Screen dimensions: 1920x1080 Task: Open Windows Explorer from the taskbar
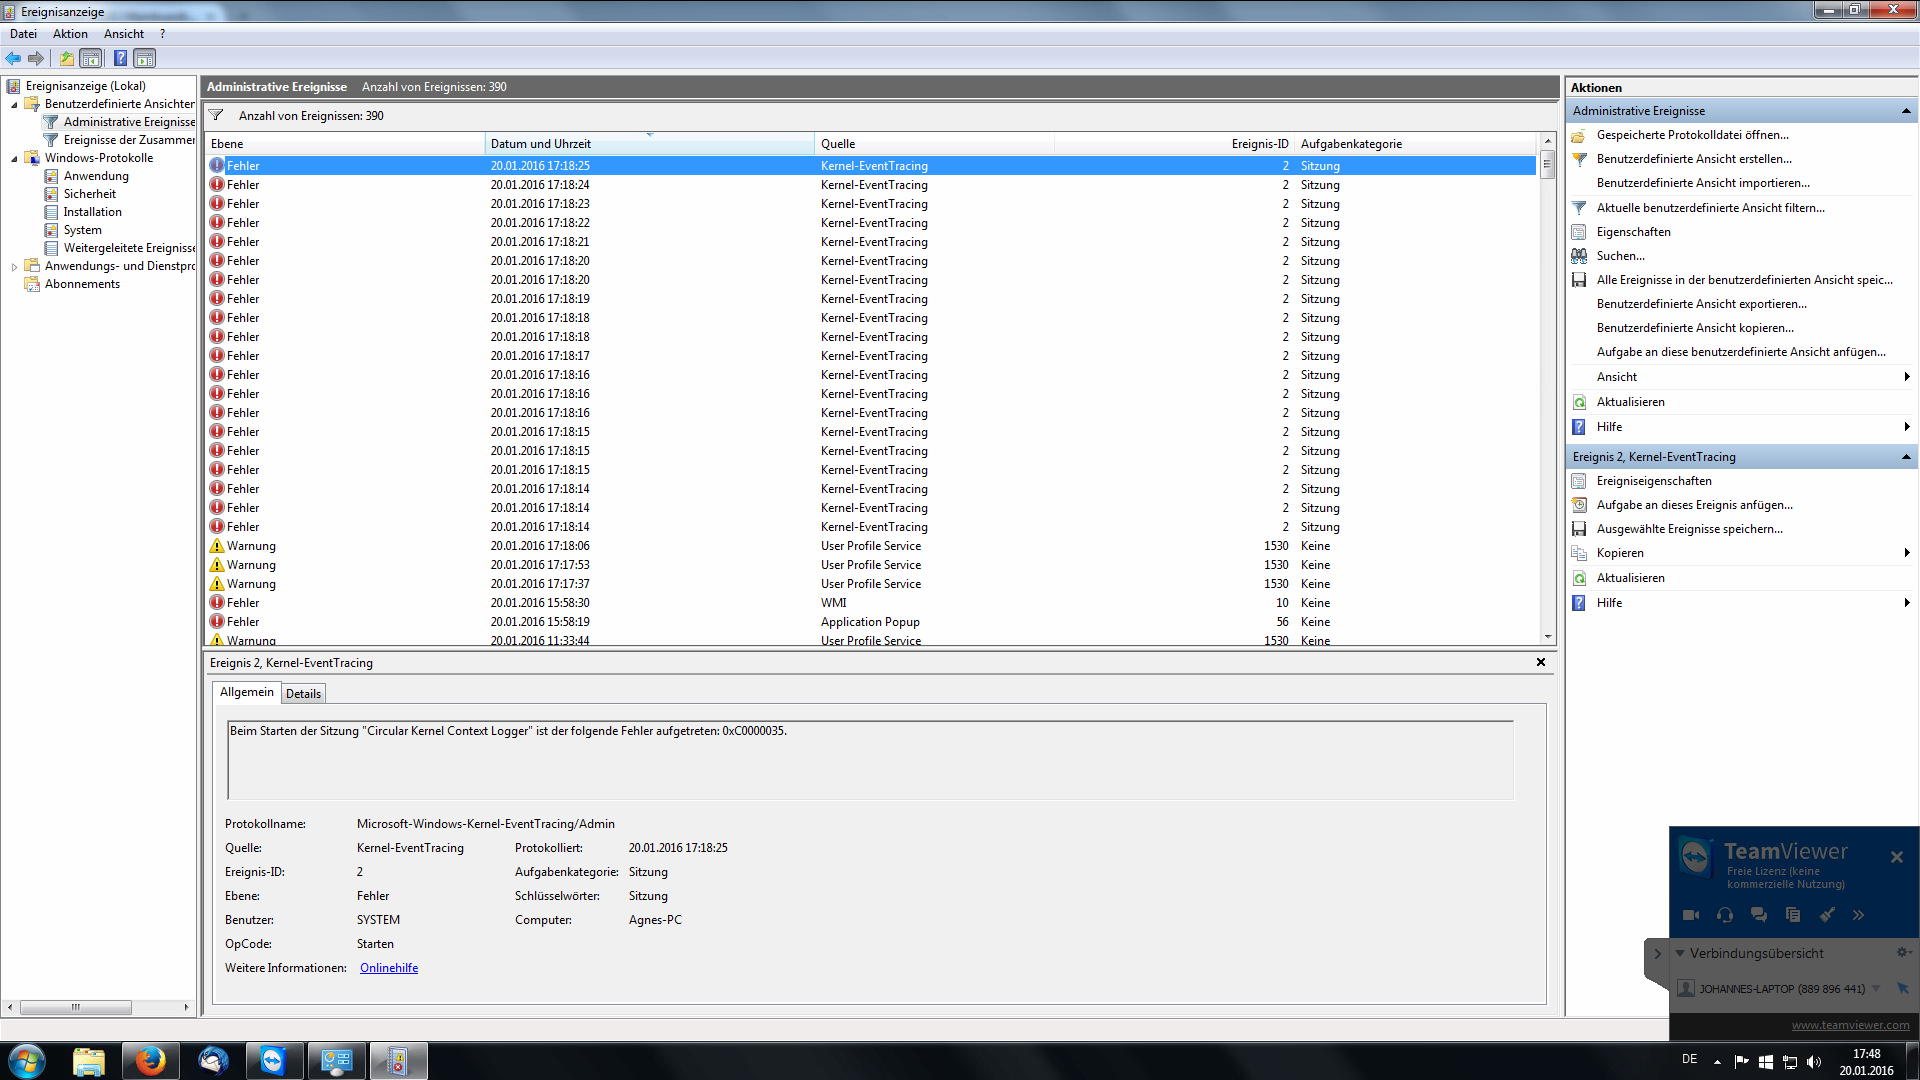[89, 1060]
